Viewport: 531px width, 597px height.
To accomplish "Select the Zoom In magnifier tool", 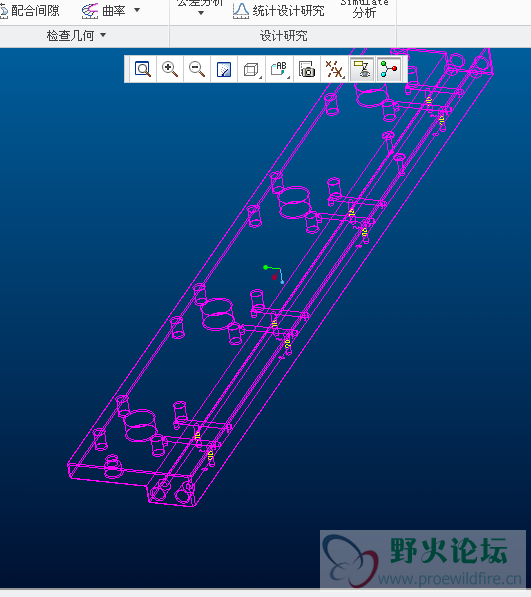I will coord(170,69).
